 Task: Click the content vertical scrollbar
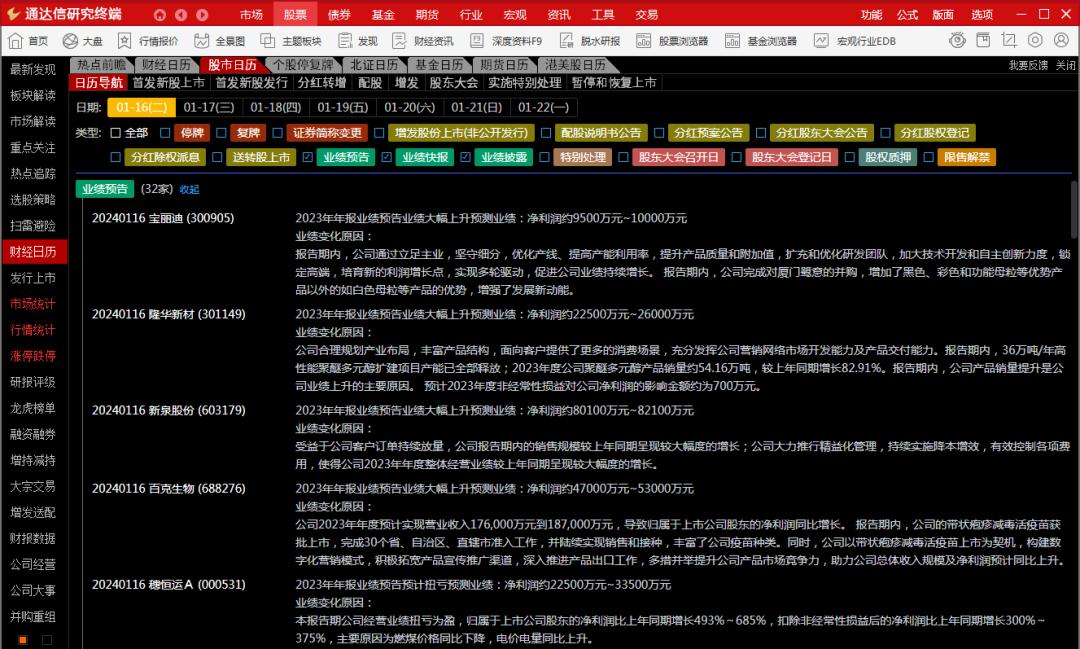click(1074, 210)
